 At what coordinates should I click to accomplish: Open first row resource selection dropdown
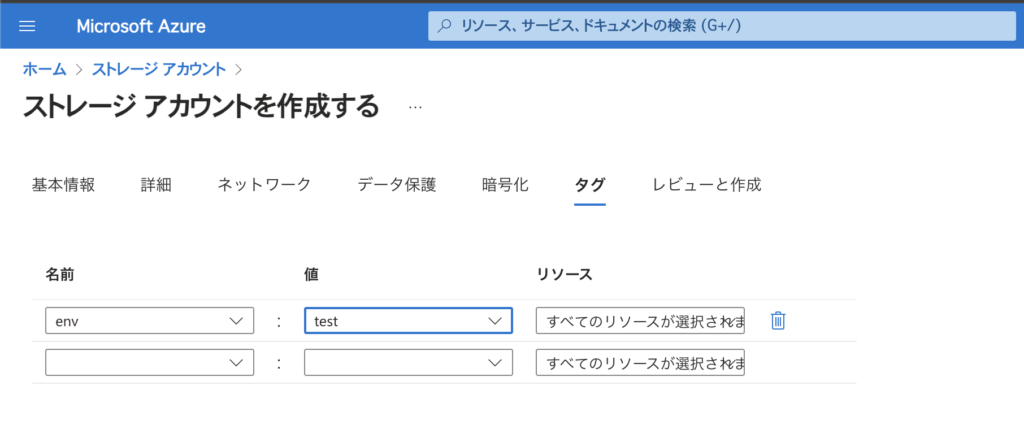[640, 321]
